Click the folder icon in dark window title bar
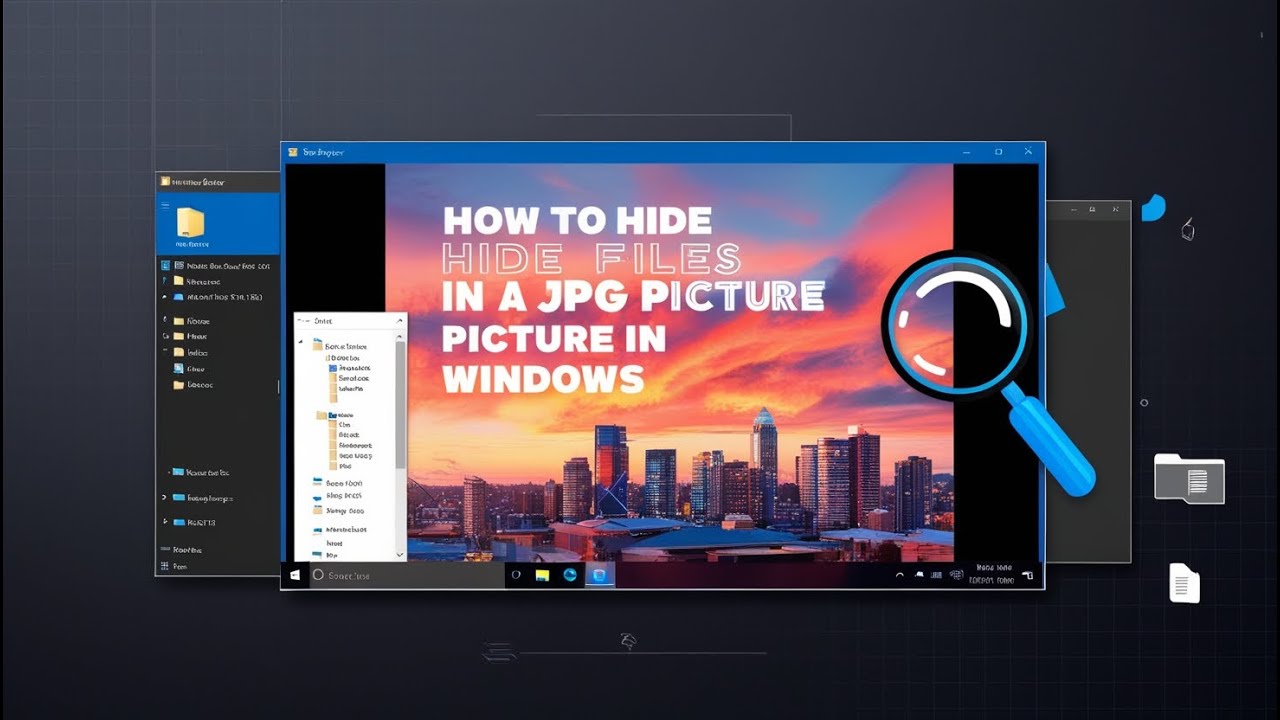 point(163,182)
